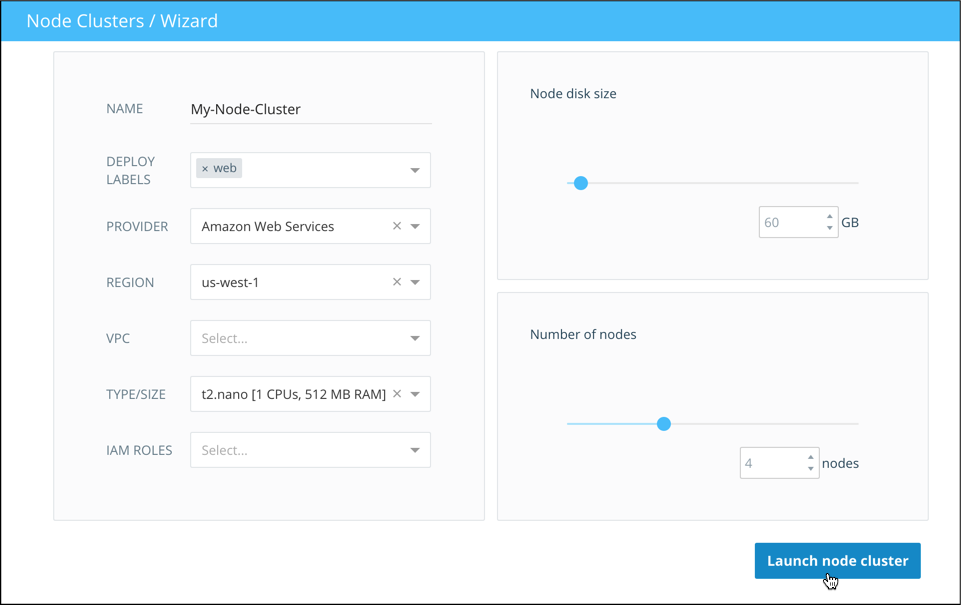Clear the Amazon Web Services provider selection

point(397,226)
